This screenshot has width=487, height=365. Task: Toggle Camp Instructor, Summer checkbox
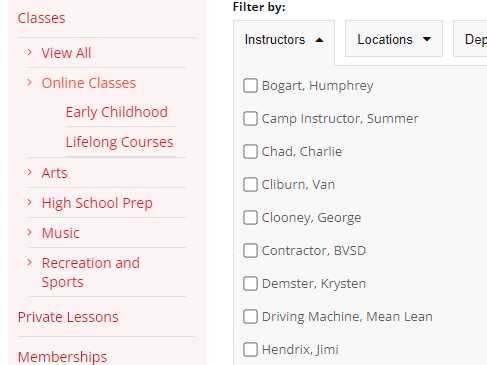click(x=250, y=119)
